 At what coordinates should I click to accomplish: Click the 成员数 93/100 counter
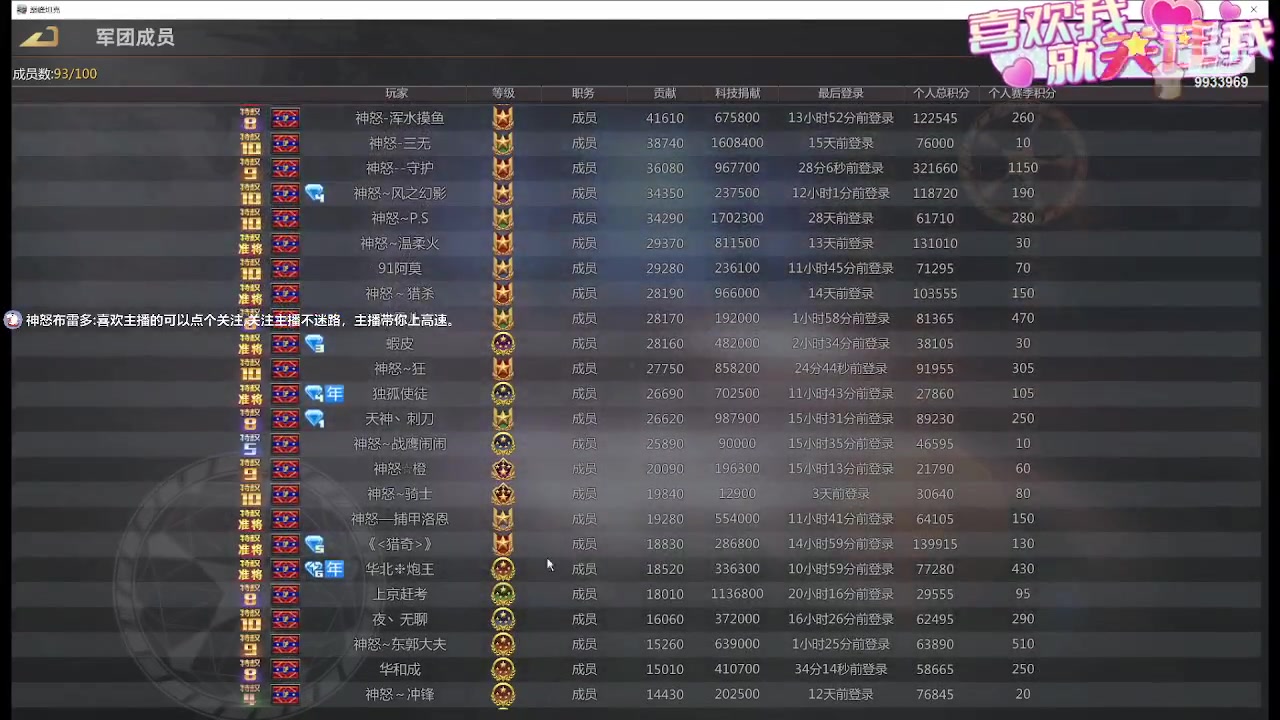click(55, 73)
